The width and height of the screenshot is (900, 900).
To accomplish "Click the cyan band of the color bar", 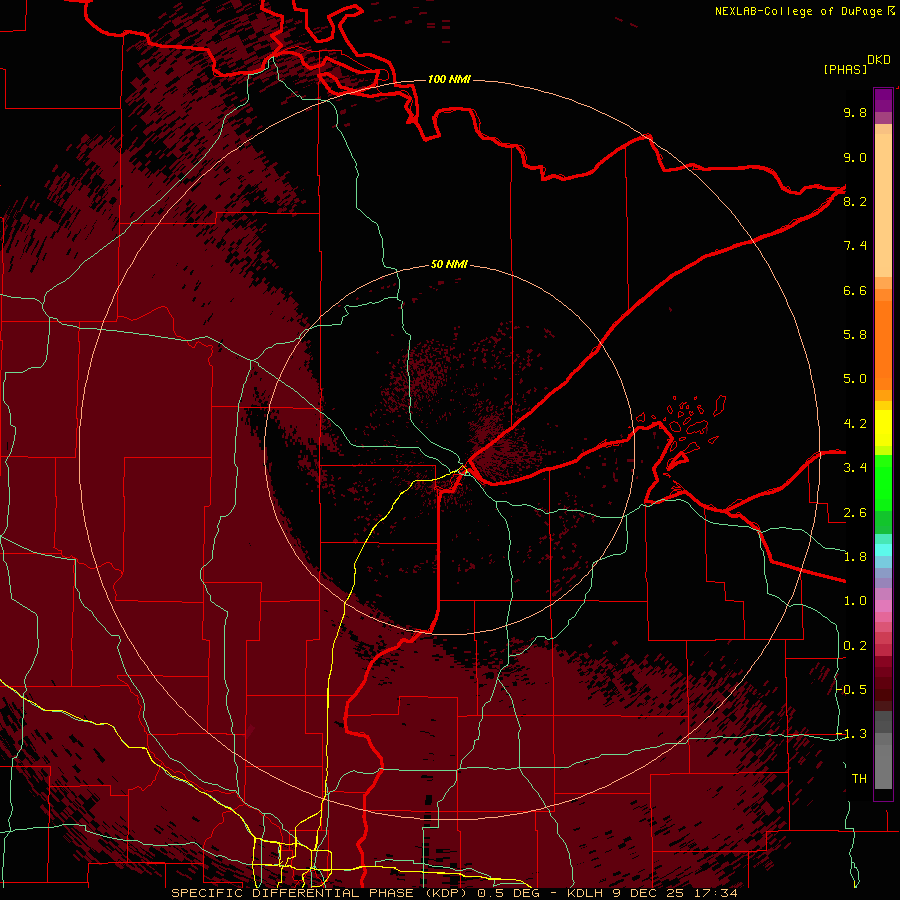I will (883, 550).
